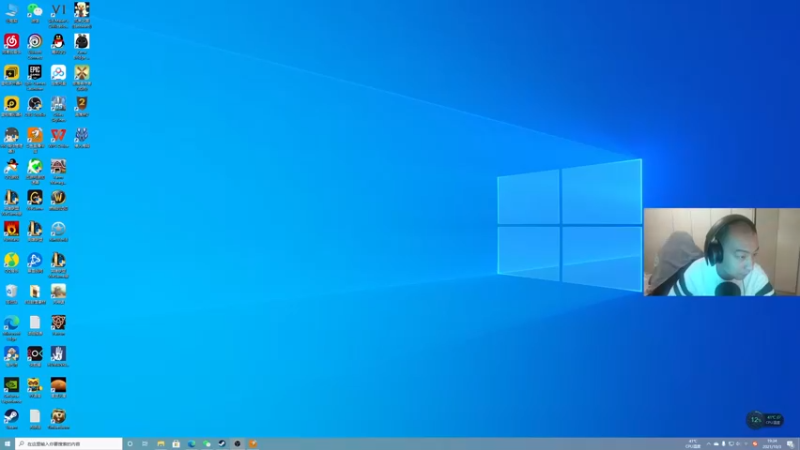Image resolution: width=800 pixels, height=450 pixels.
Task: Open the blank file icon beside Steam shortcut
Action: (35, 418)
